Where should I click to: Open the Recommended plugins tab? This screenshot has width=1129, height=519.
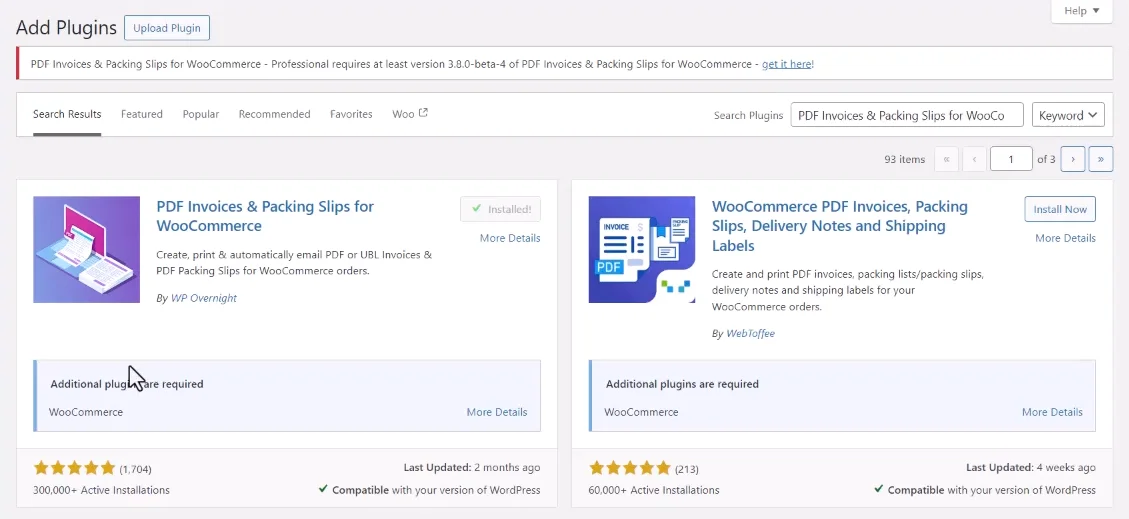click(x=274, y=114)
